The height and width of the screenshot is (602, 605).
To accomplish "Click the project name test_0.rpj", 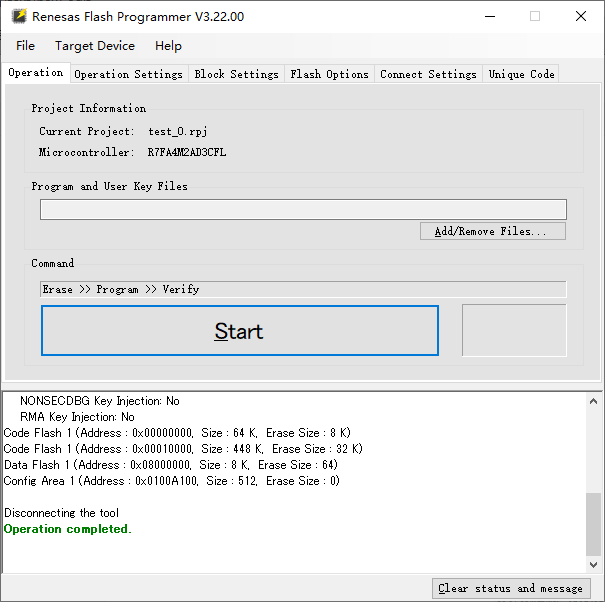I will click(x=177, y=131).
